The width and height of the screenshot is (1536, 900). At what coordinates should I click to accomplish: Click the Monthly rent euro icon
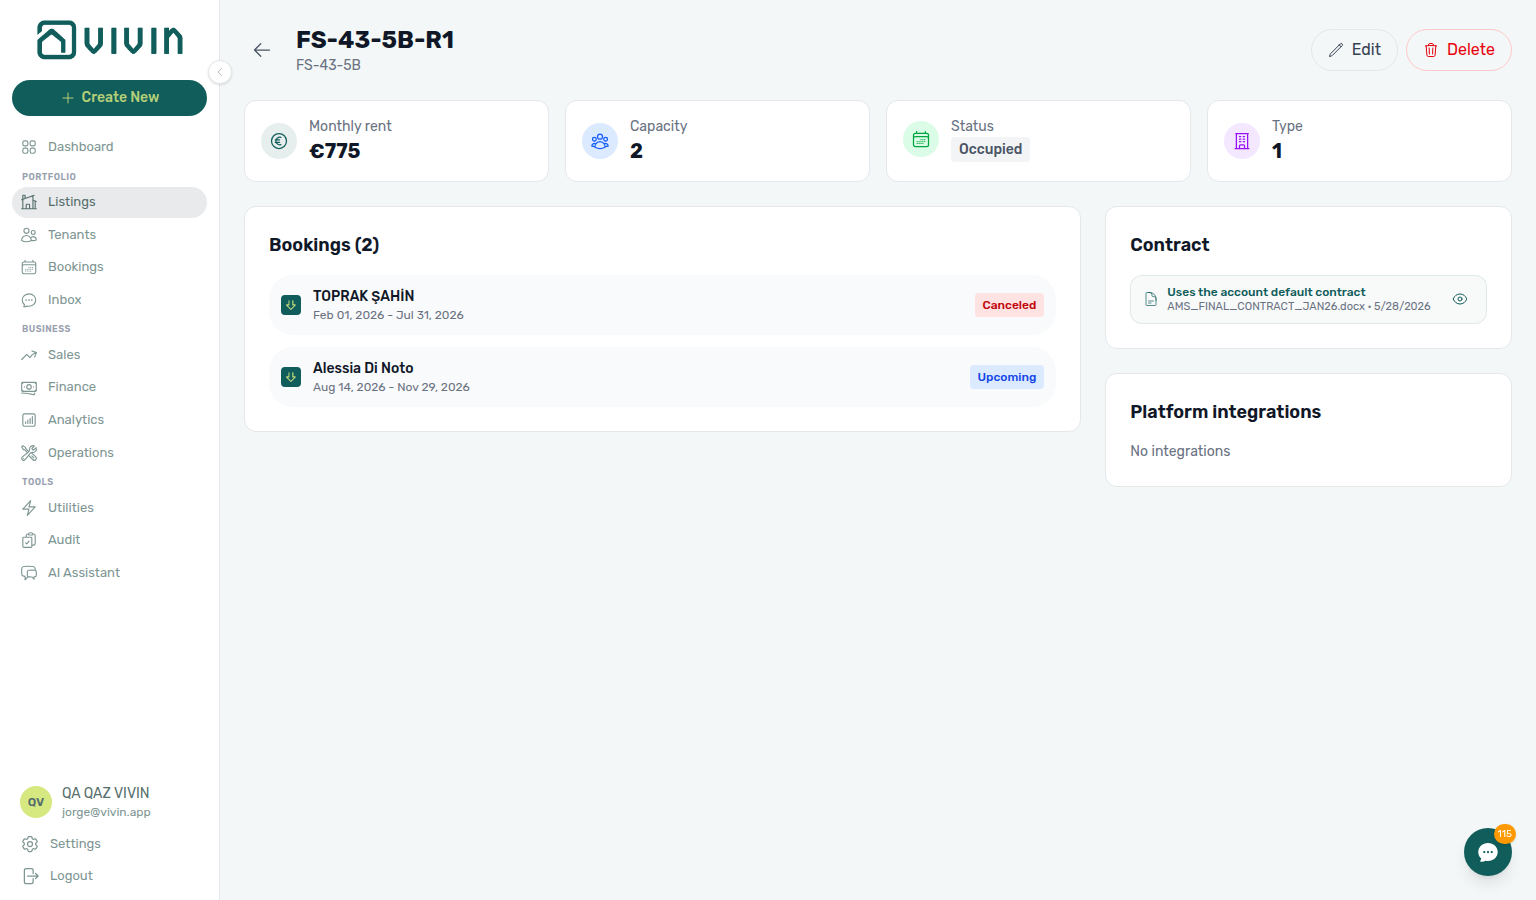pos(279,141)
